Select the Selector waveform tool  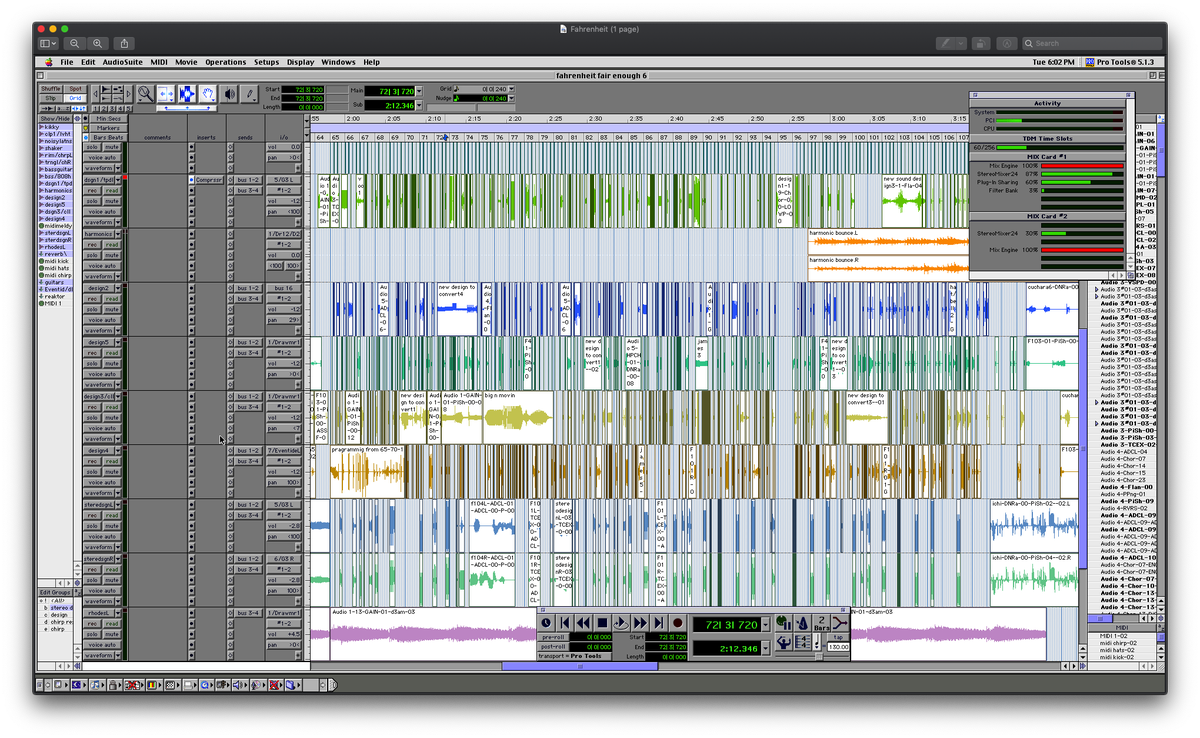(x=187, y=94)
